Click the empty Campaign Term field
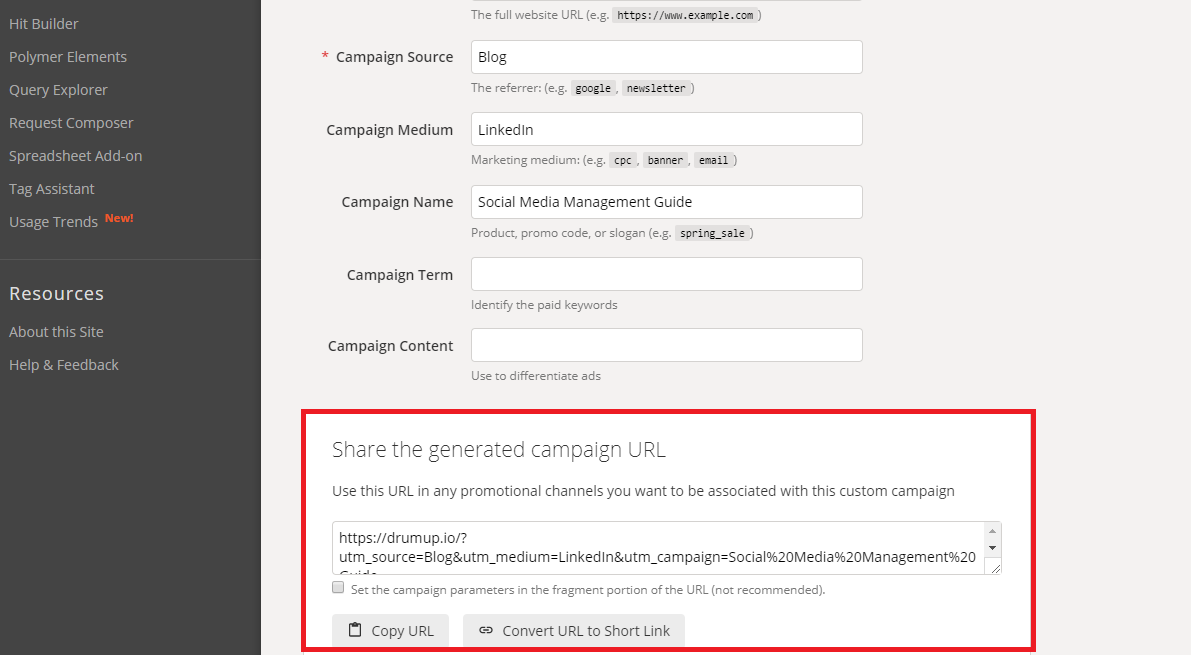1191x655 pixels. click(666, 274)
